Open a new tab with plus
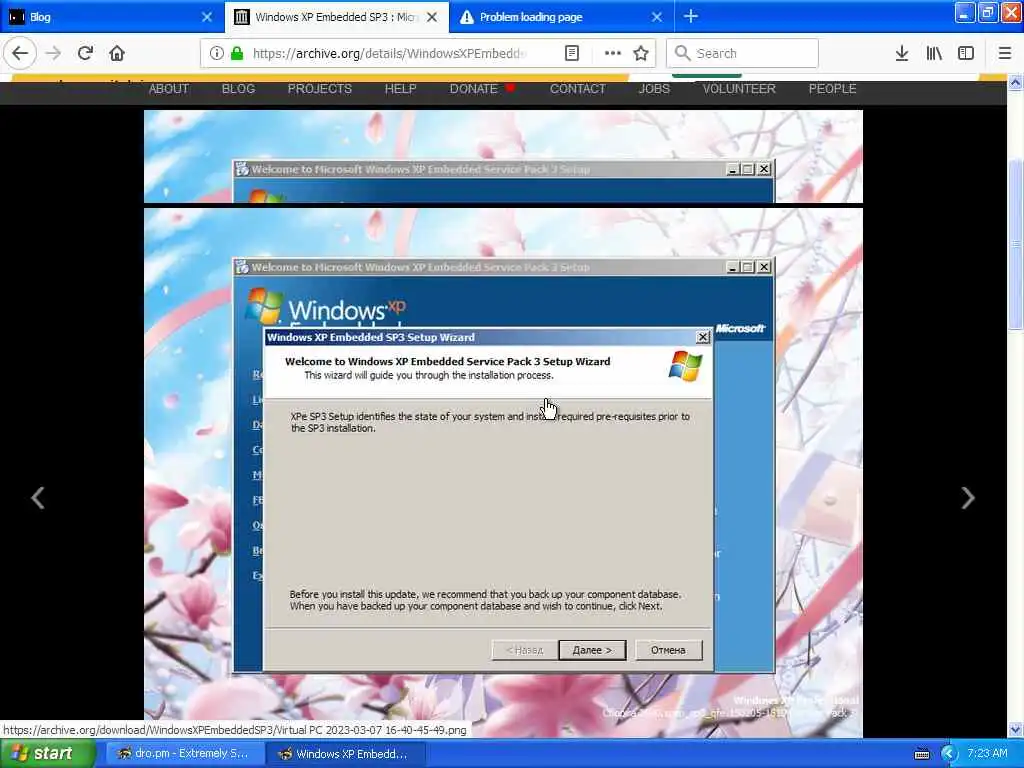 pos(691,17)
